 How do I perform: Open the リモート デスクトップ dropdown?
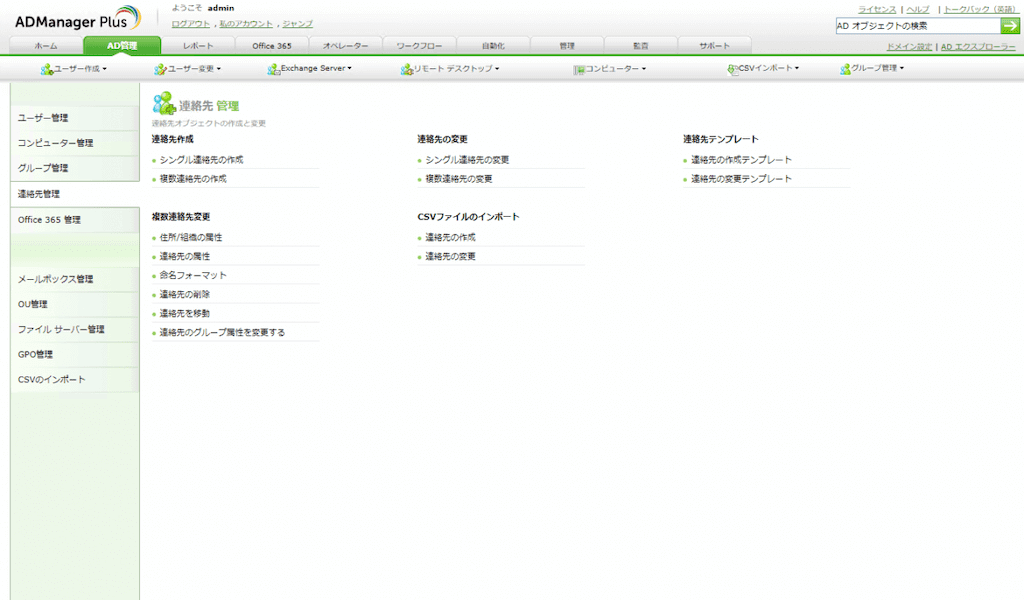point(497,69)
